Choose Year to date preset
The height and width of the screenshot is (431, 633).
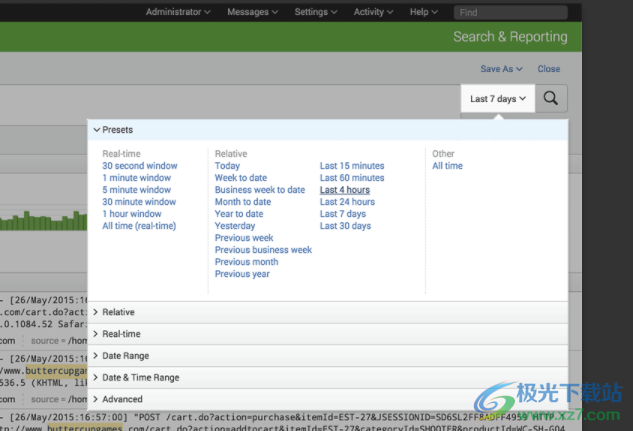click(x=239, y=214)
